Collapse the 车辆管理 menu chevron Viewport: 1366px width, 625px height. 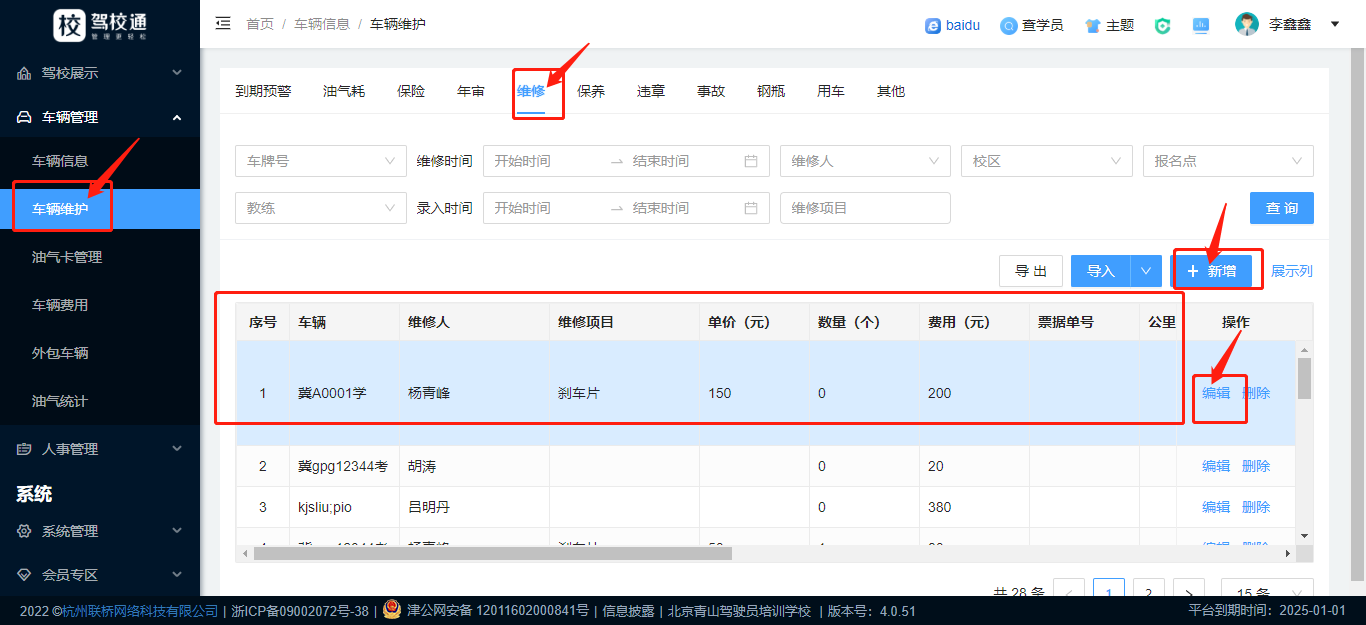(177, 117)
